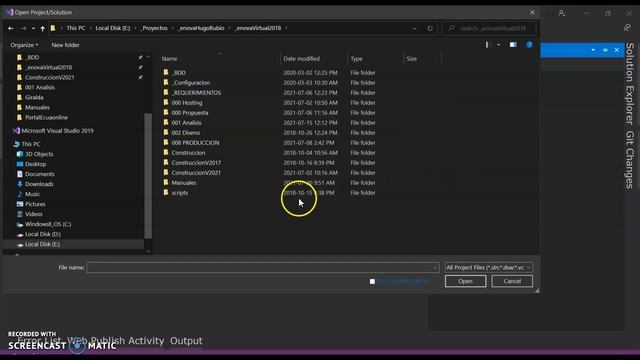This screenshot has width=640, height=360.
Task: Toggle the preview pane
Action: [513, 44]
